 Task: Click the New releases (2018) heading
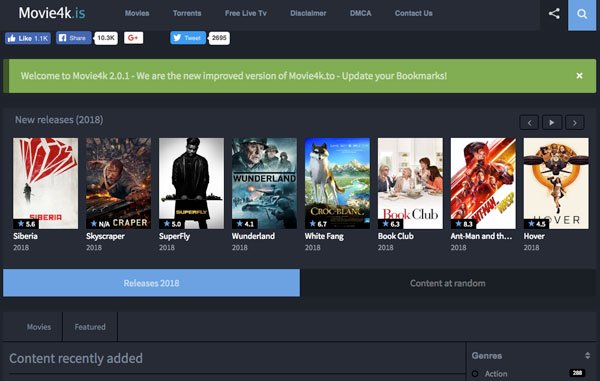pos(59,120)
